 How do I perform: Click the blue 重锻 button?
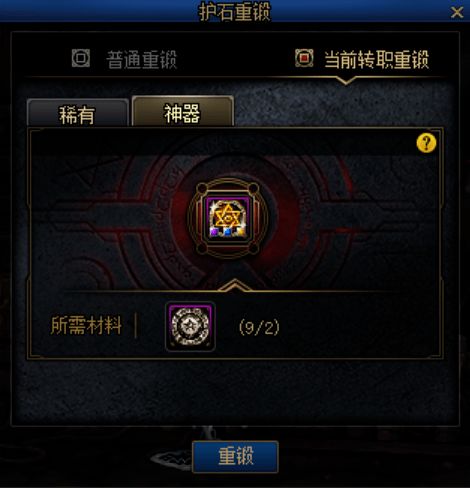click(235, 456)
